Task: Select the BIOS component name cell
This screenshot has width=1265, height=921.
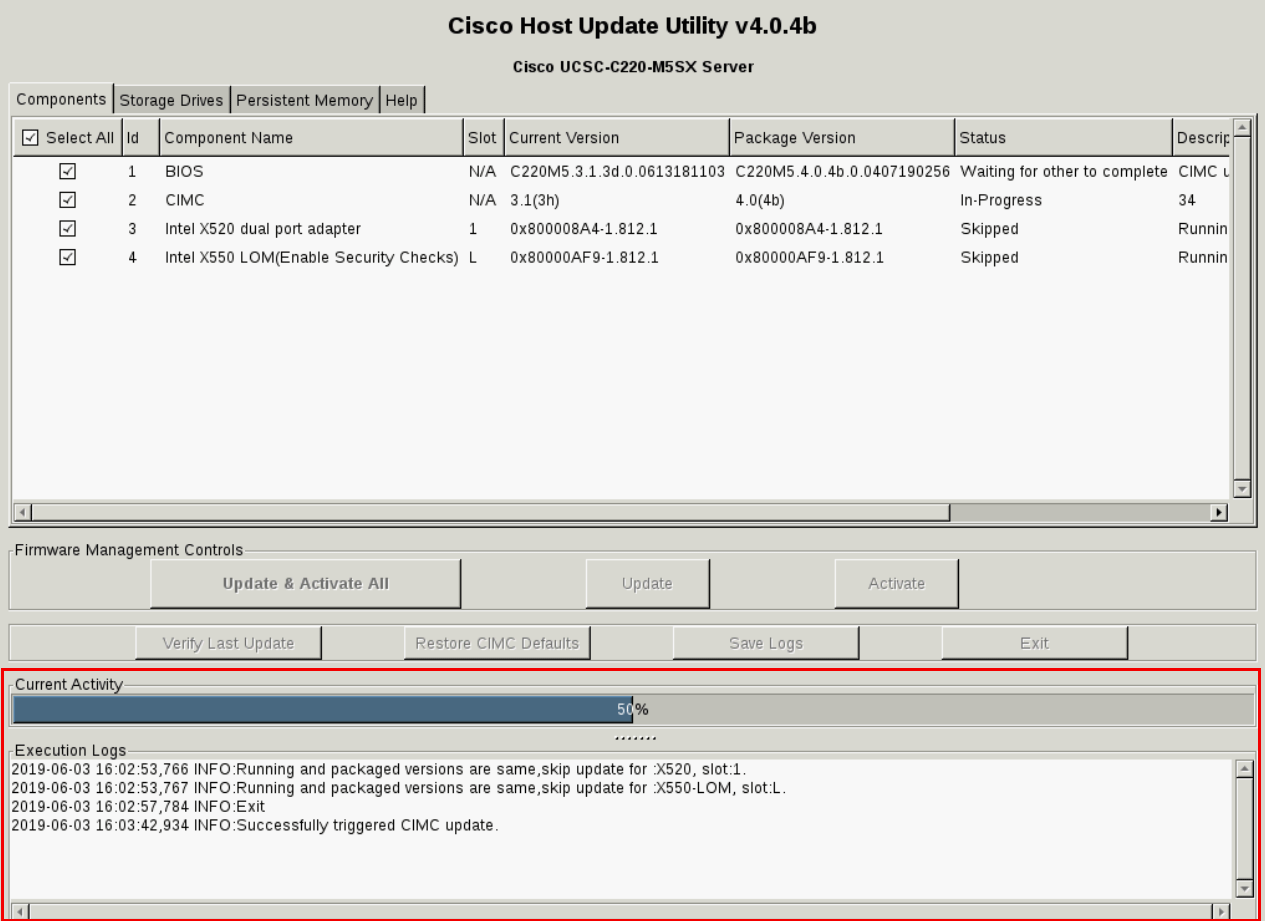Action: 184,171
